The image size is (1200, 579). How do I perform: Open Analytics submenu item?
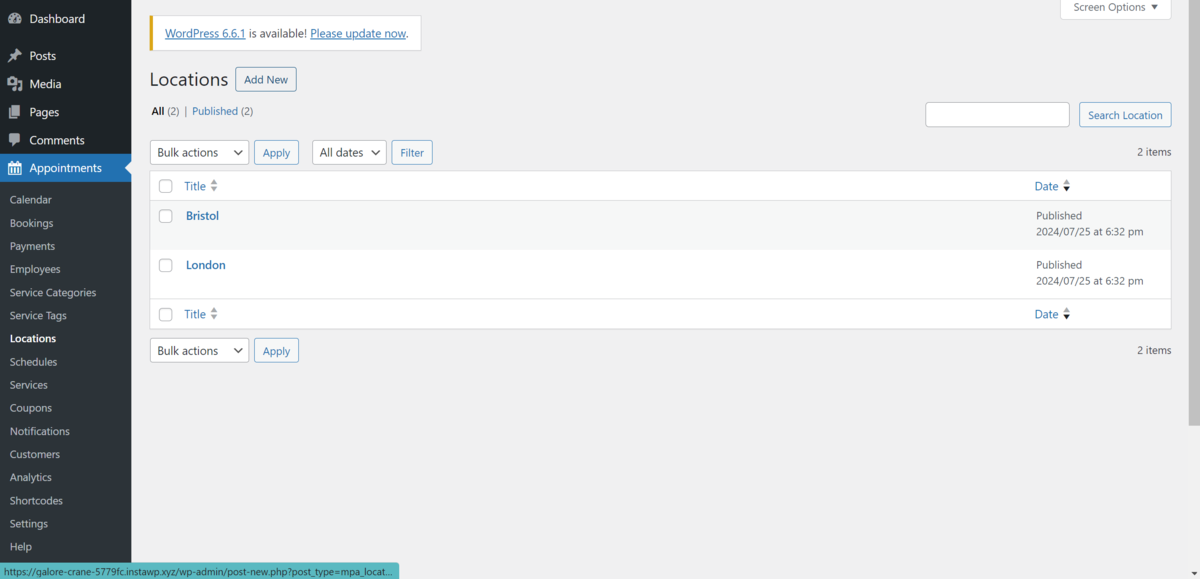(x=31, y=477)
